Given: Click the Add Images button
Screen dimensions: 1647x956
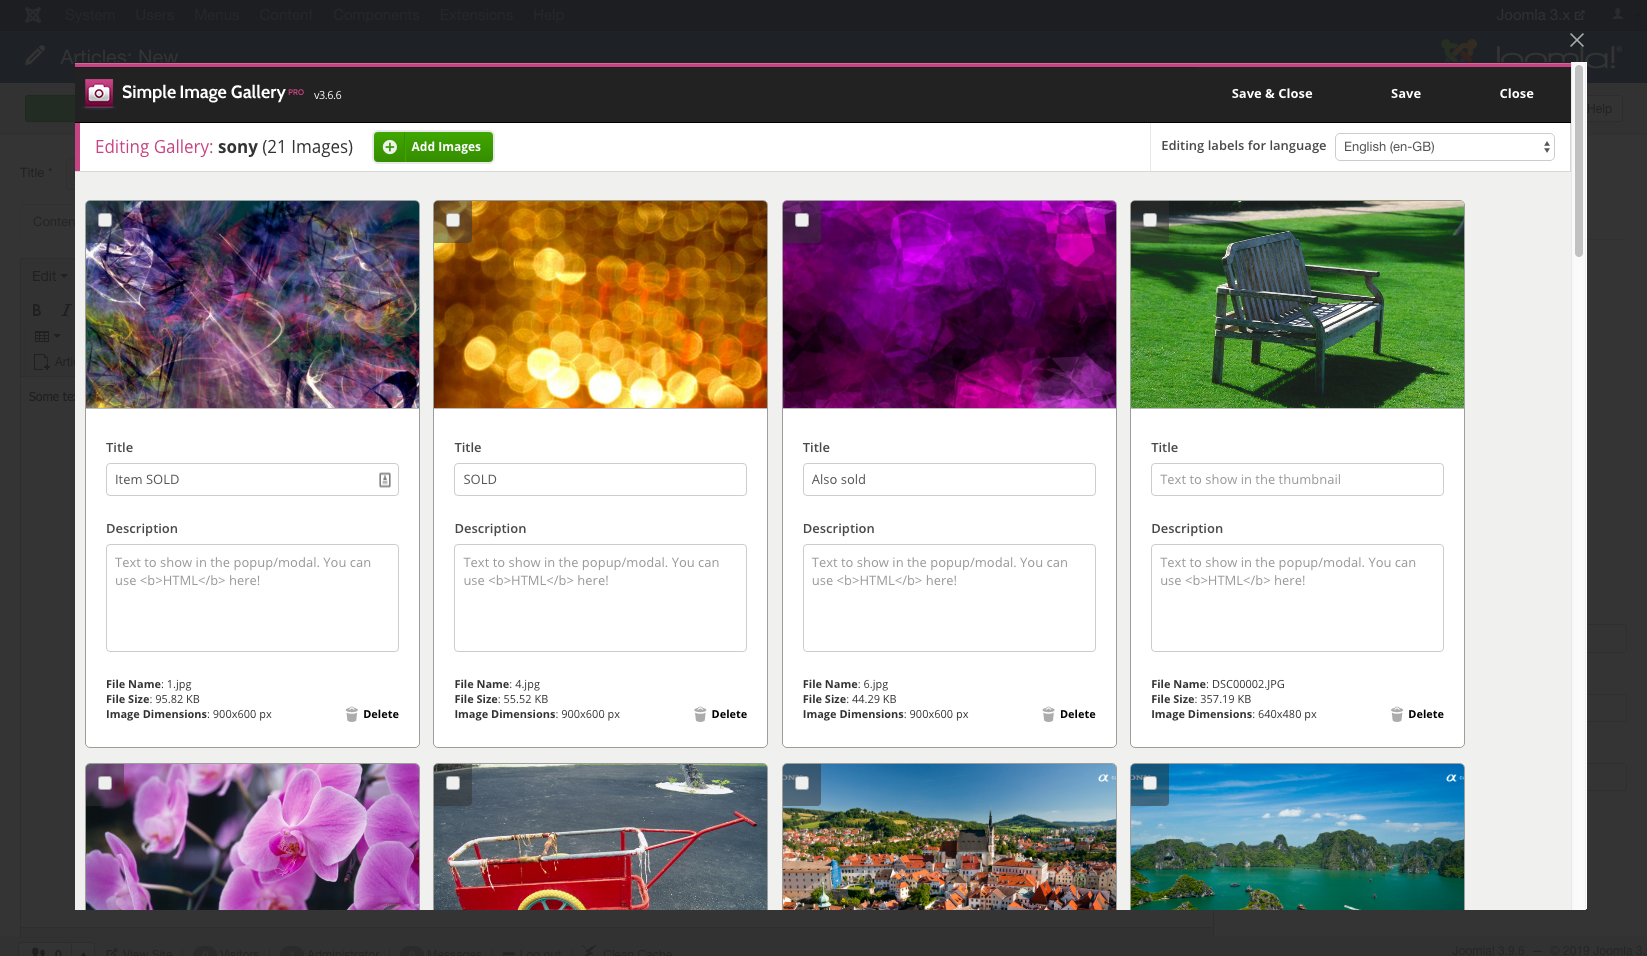Looking at the screenshot, I should [433, 147].
